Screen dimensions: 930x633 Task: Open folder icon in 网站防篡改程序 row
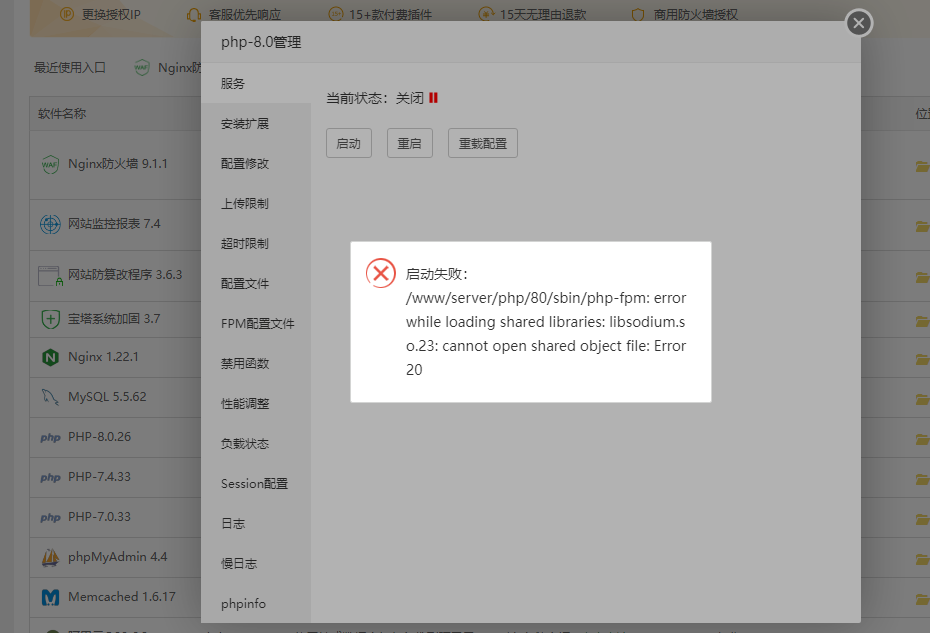coord(922,277)
